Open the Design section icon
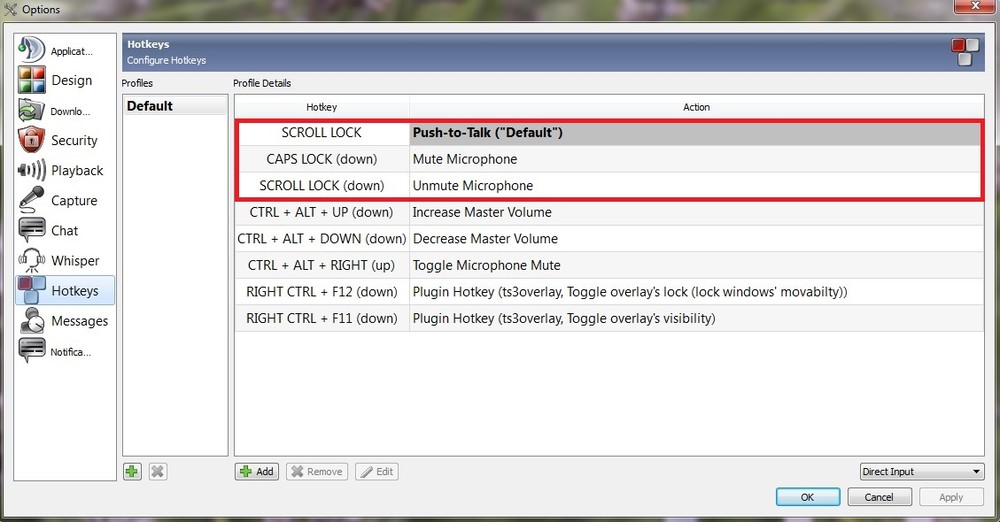The height and width of the screenshot is (522, 1000). [x=31, y=80]
